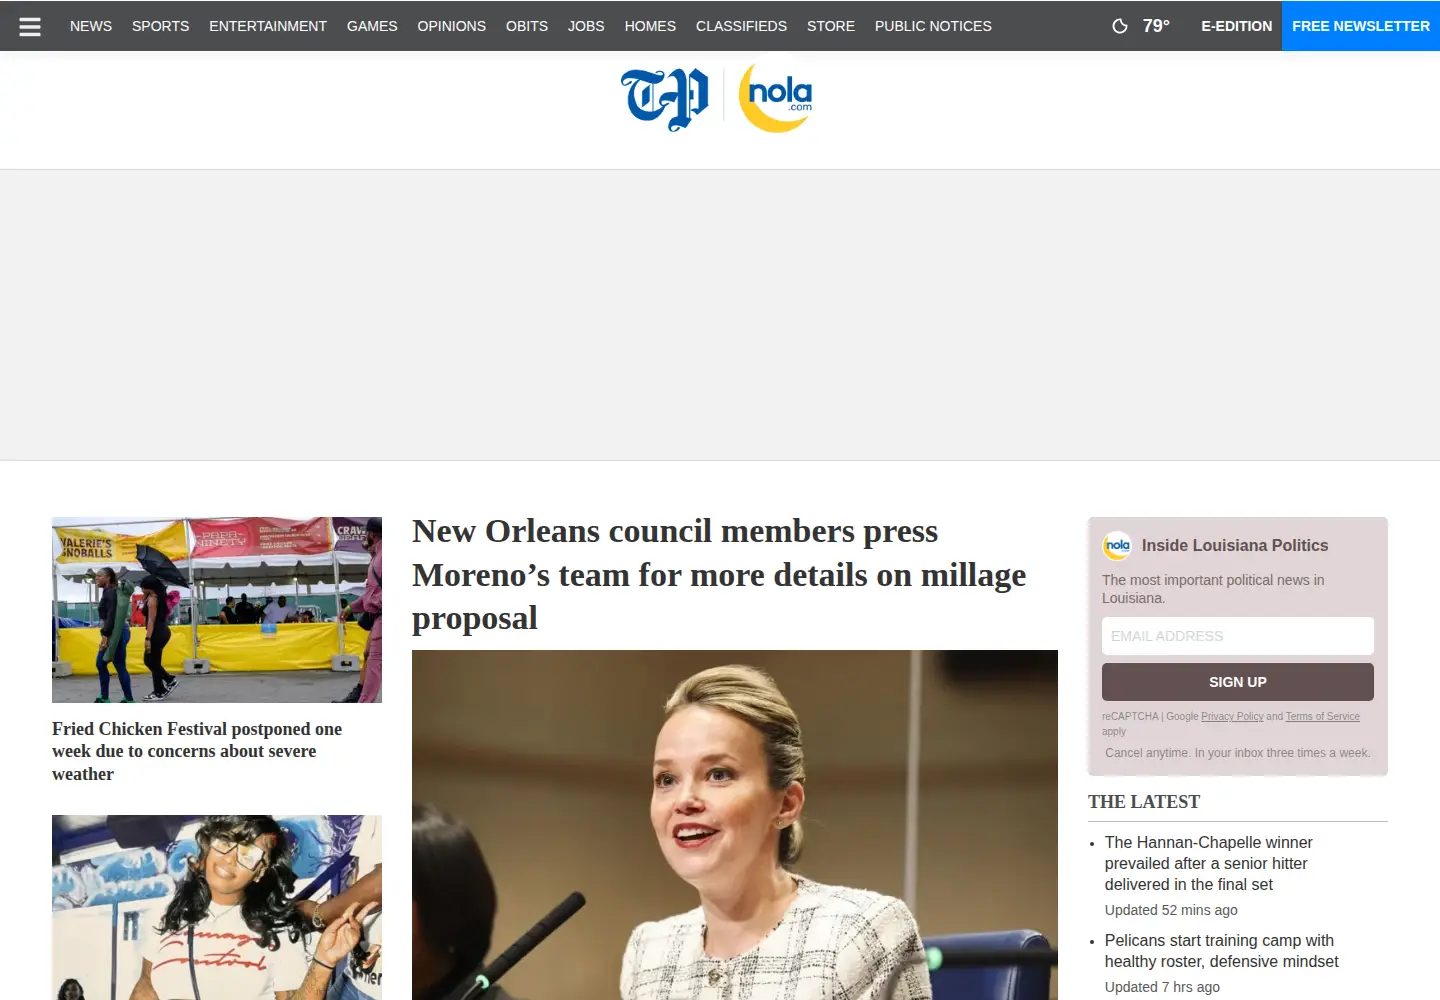Open the Moreno millage proposal headline

[719, 574]
